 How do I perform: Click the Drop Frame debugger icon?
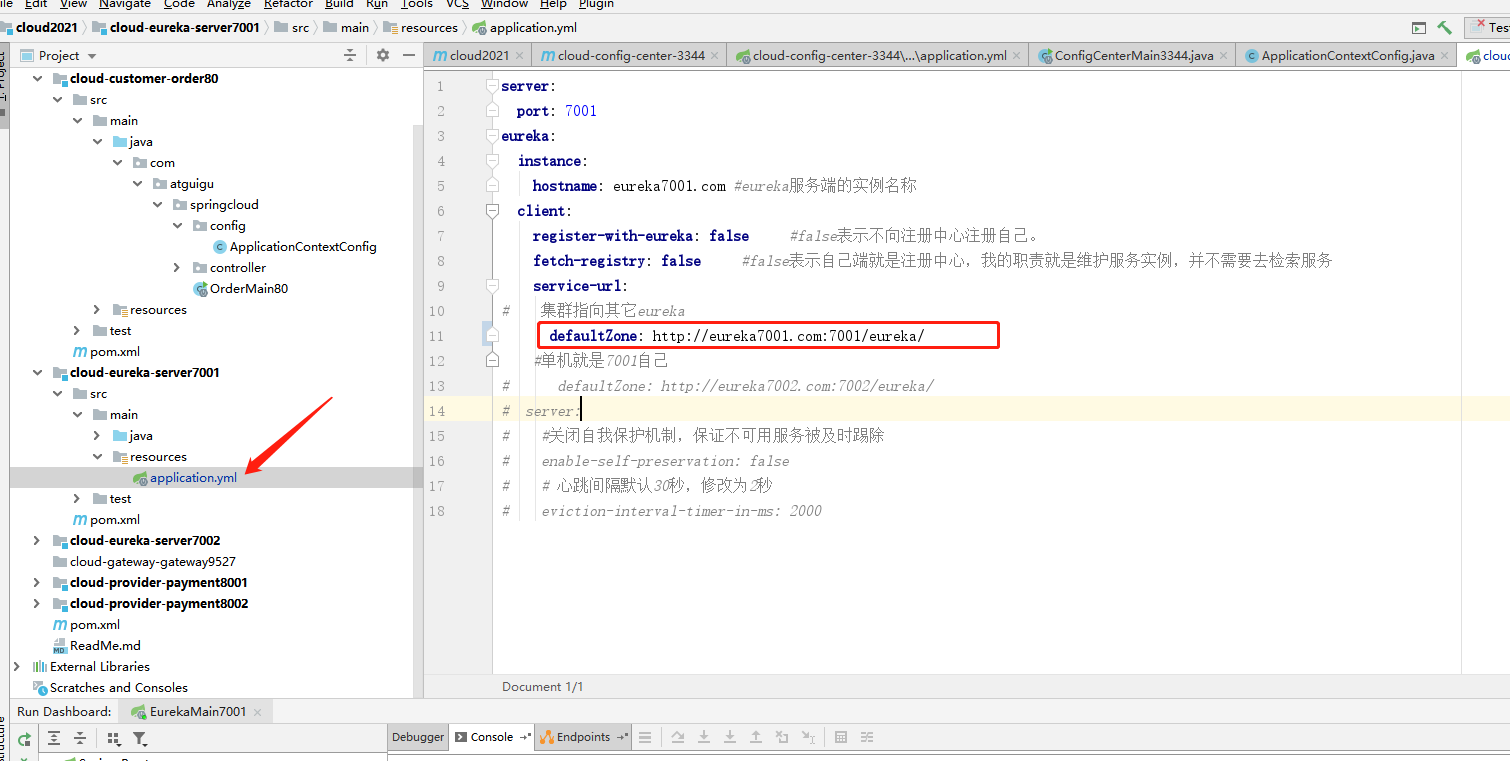click(782, 737)
